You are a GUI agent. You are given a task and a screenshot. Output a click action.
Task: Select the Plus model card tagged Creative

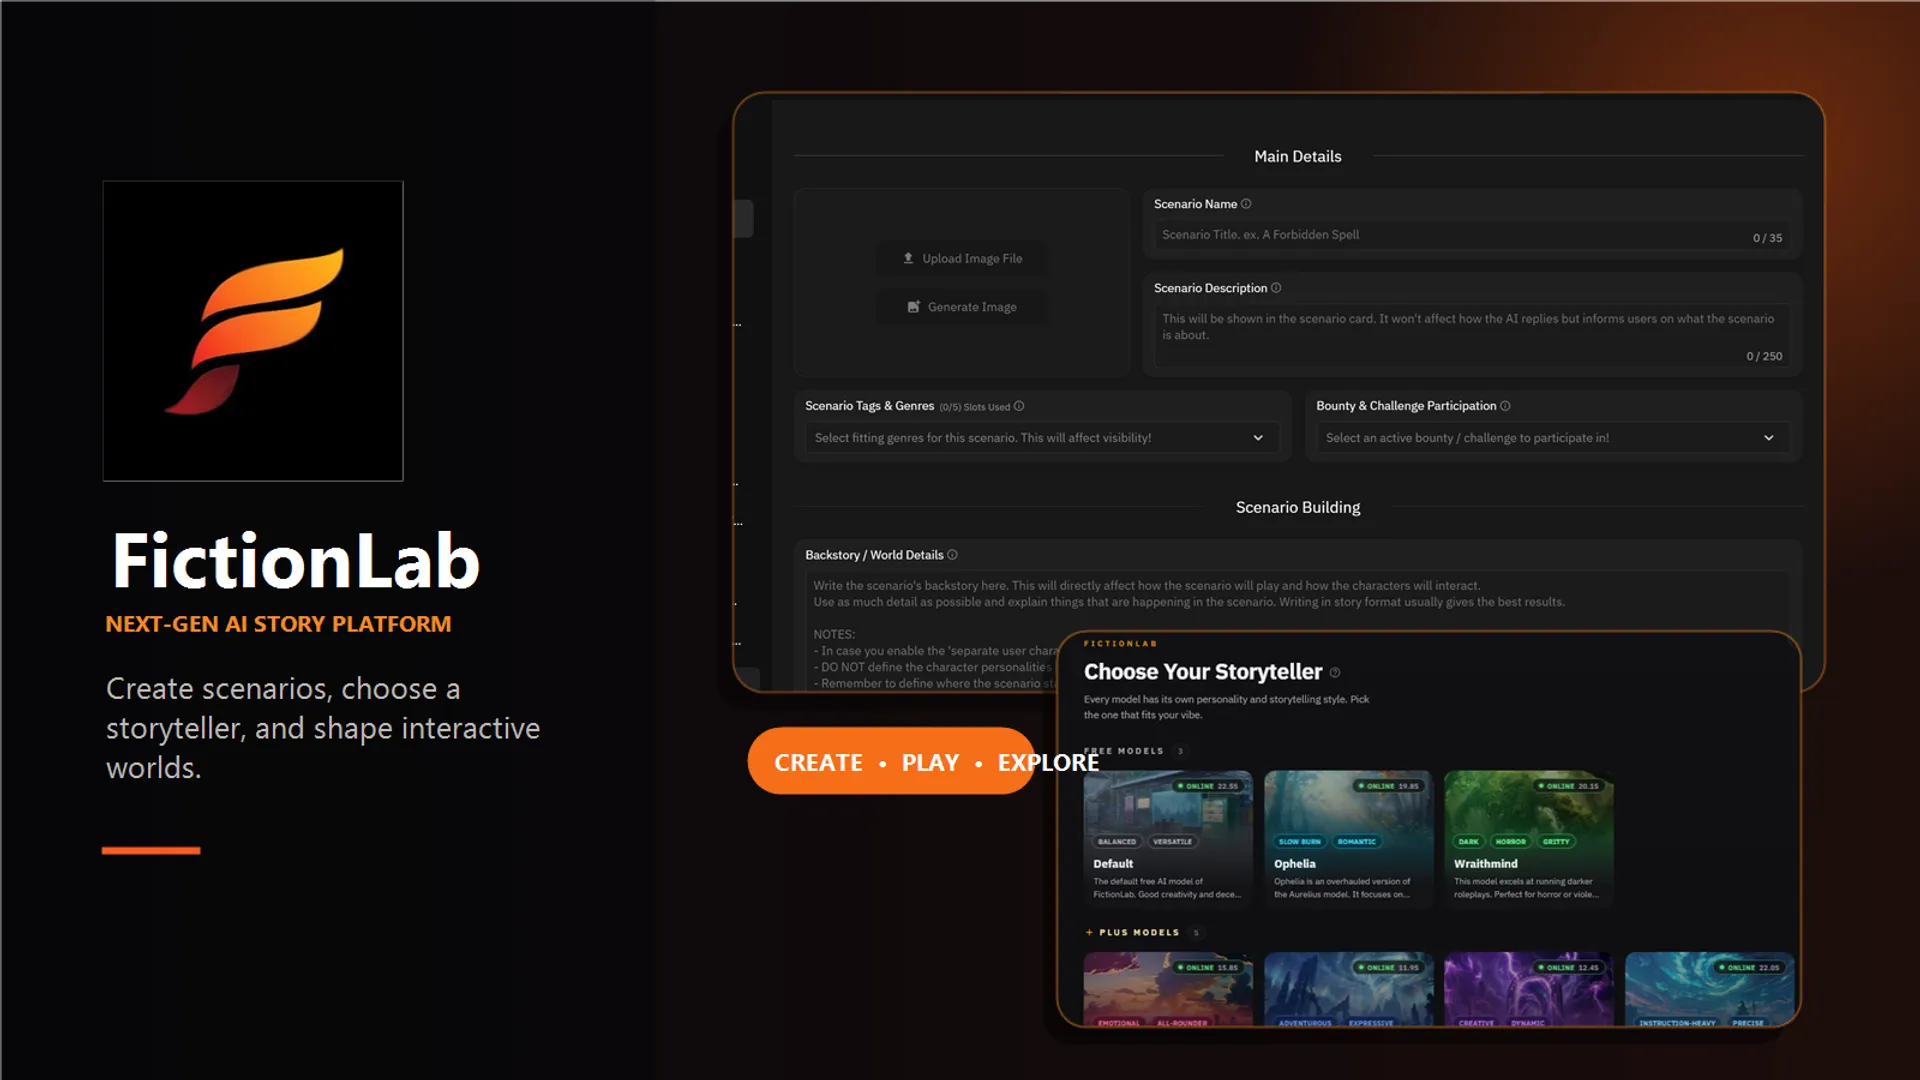point(1528,989)
